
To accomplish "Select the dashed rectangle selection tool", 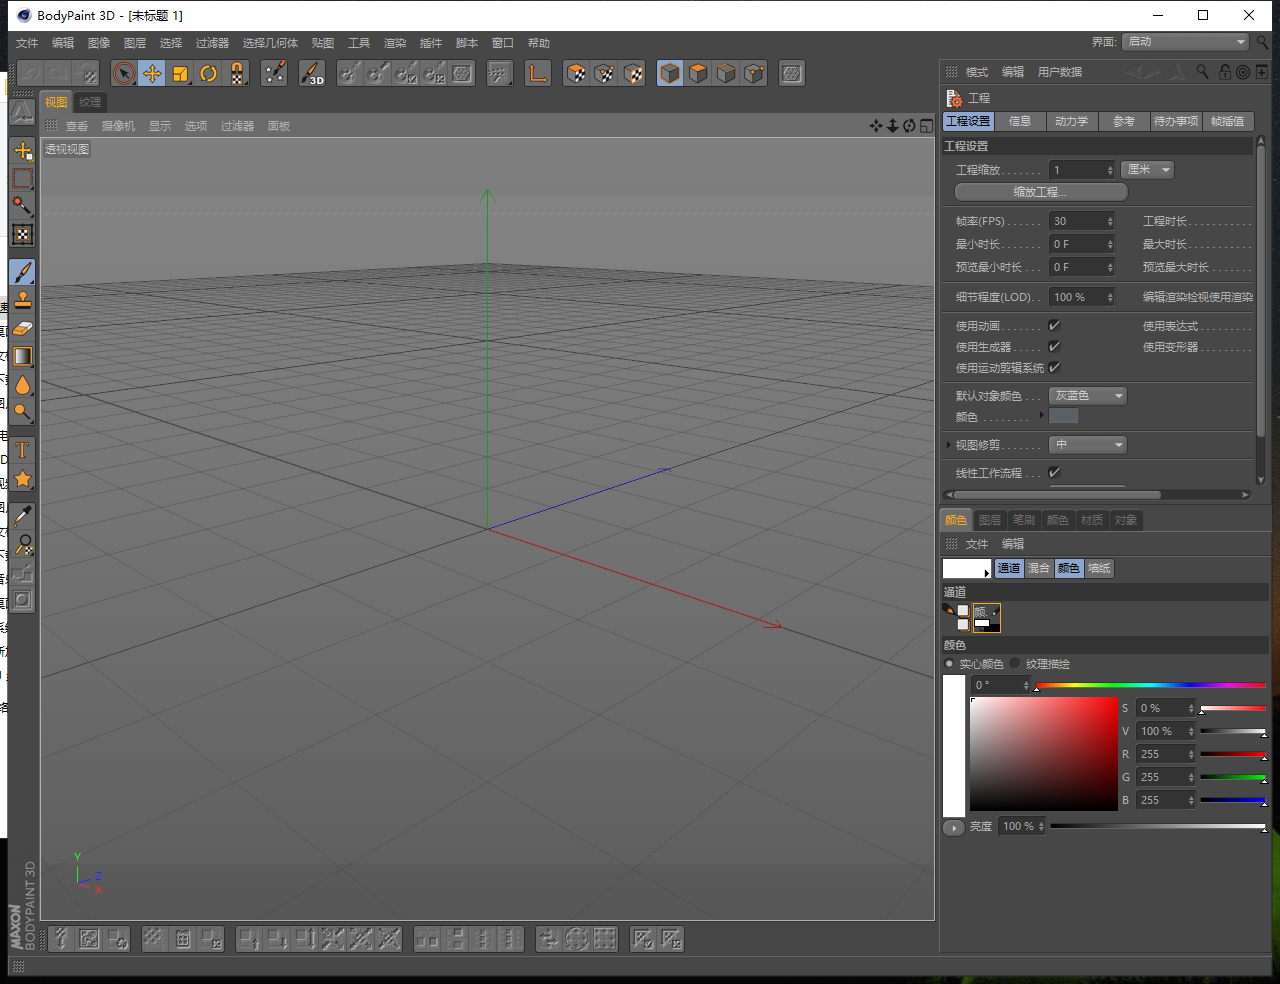I will point(23,178).
